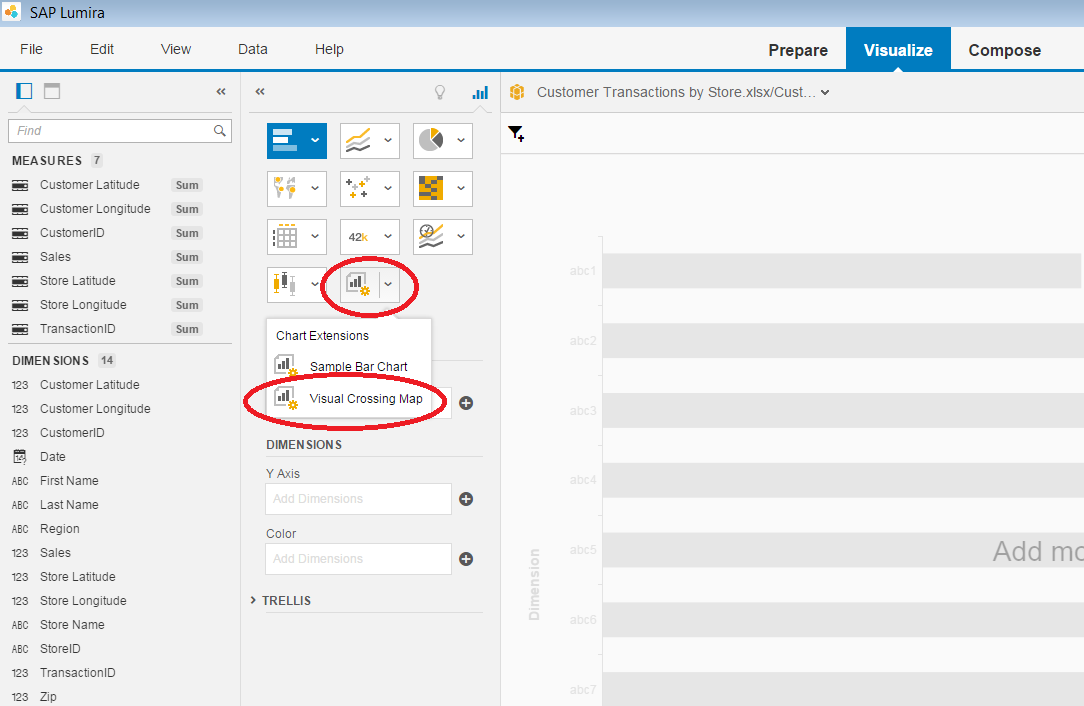Select the scatter plot chart icon
The image size is (1084, 706).
pyautogui.click(x=358, y=188)
